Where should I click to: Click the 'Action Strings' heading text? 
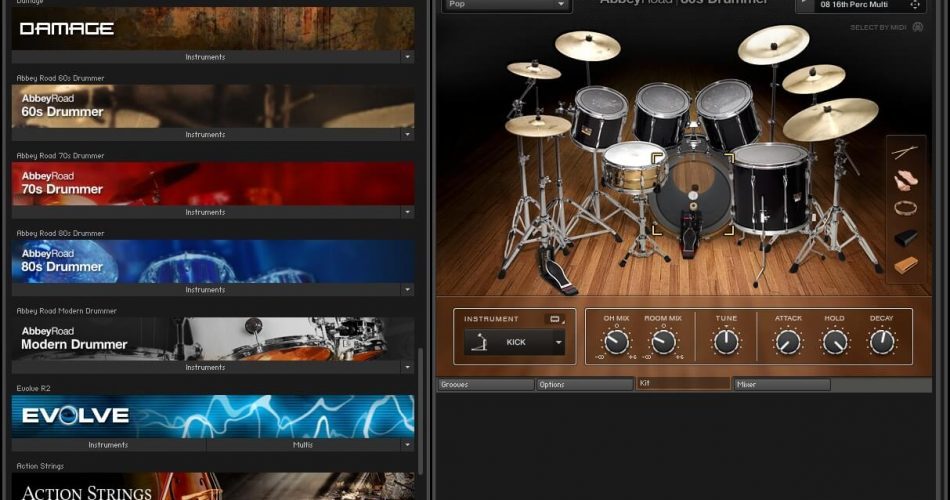point(40,466)
